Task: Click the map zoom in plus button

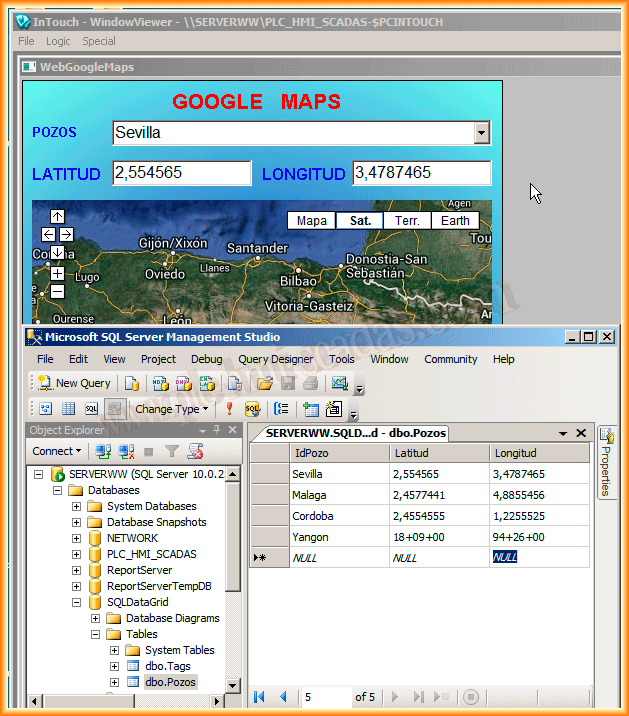Action: tap(57, 273)
